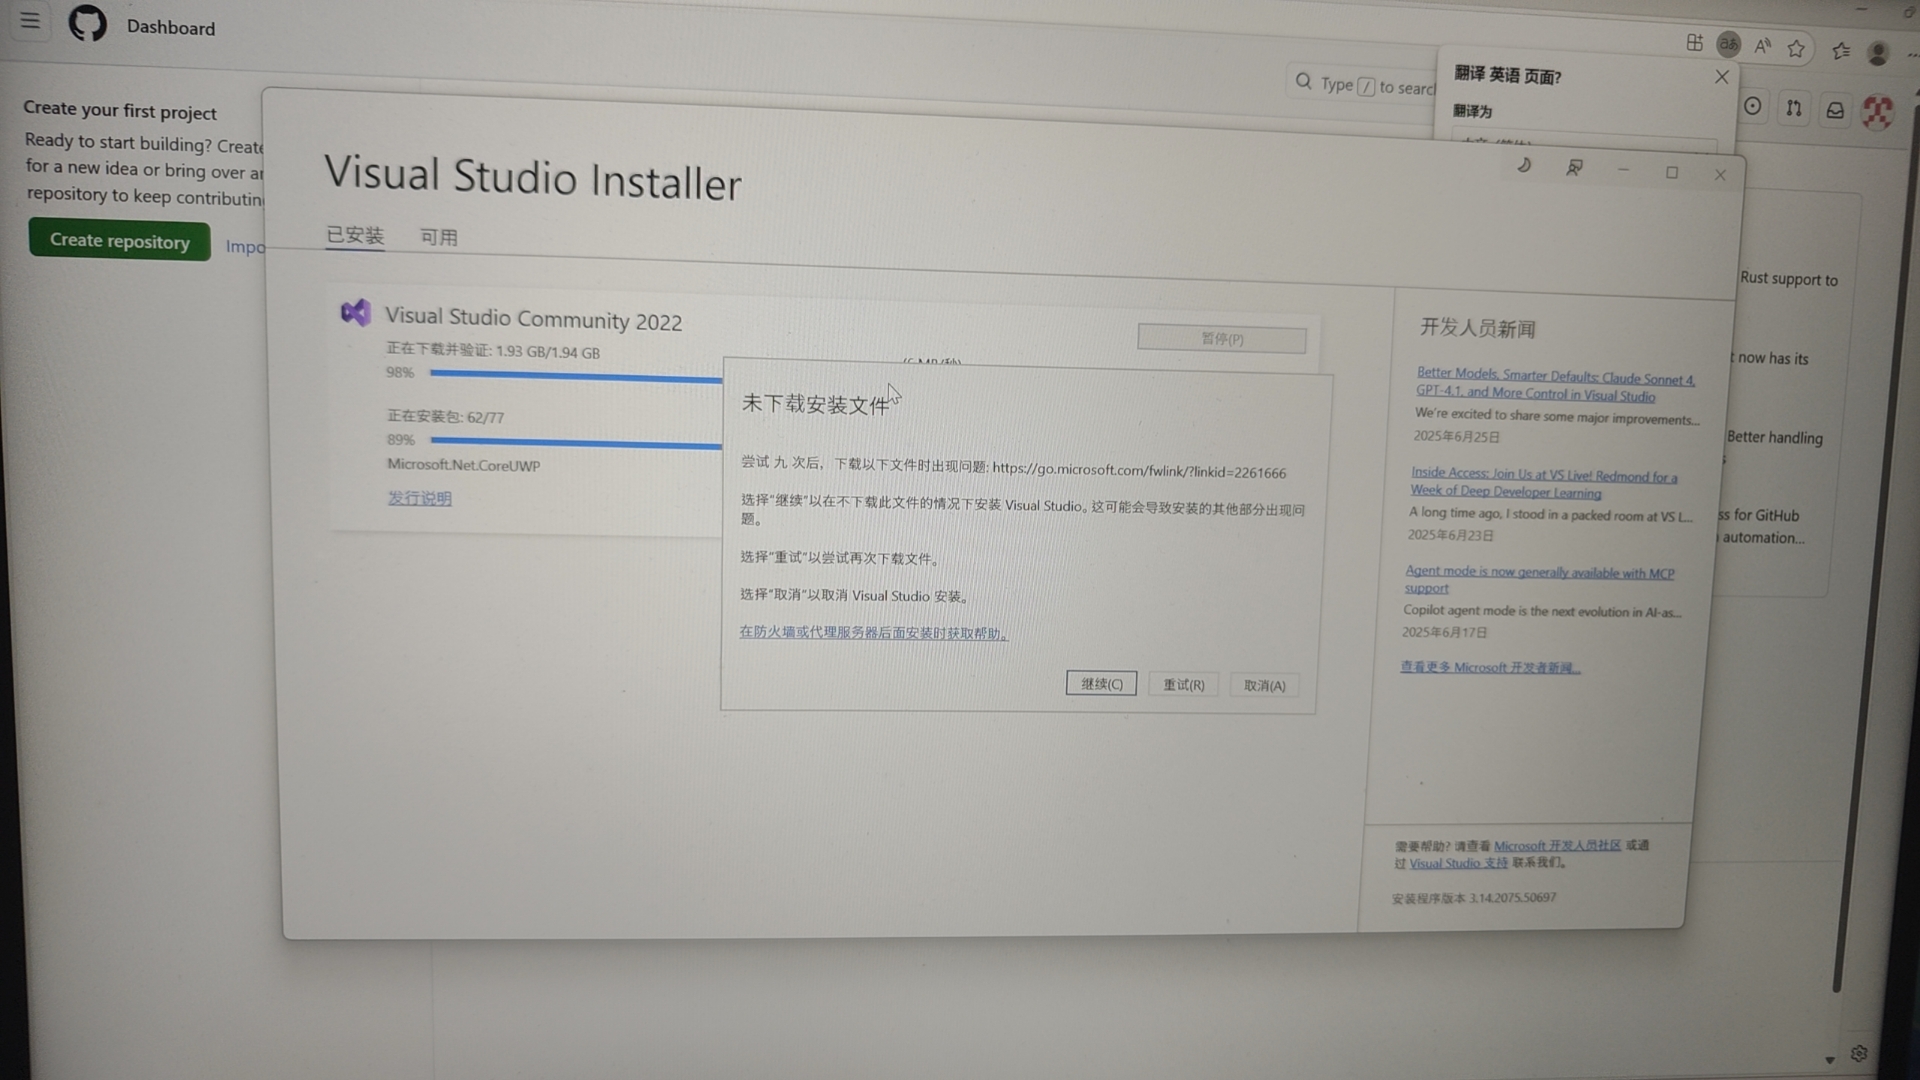Open the Inside Access VS Live Redmond news link
The image size is (1920, 1080).
[1544, 482]
